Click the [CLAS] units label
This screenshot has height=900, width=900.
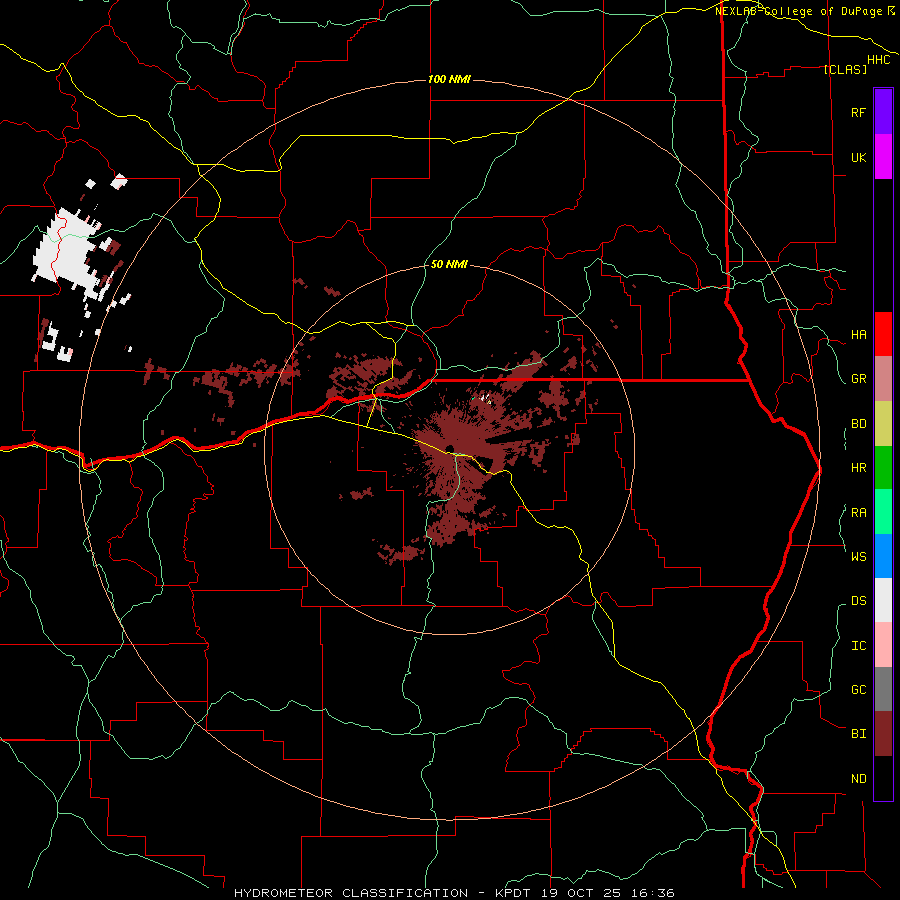coord(845,69)
